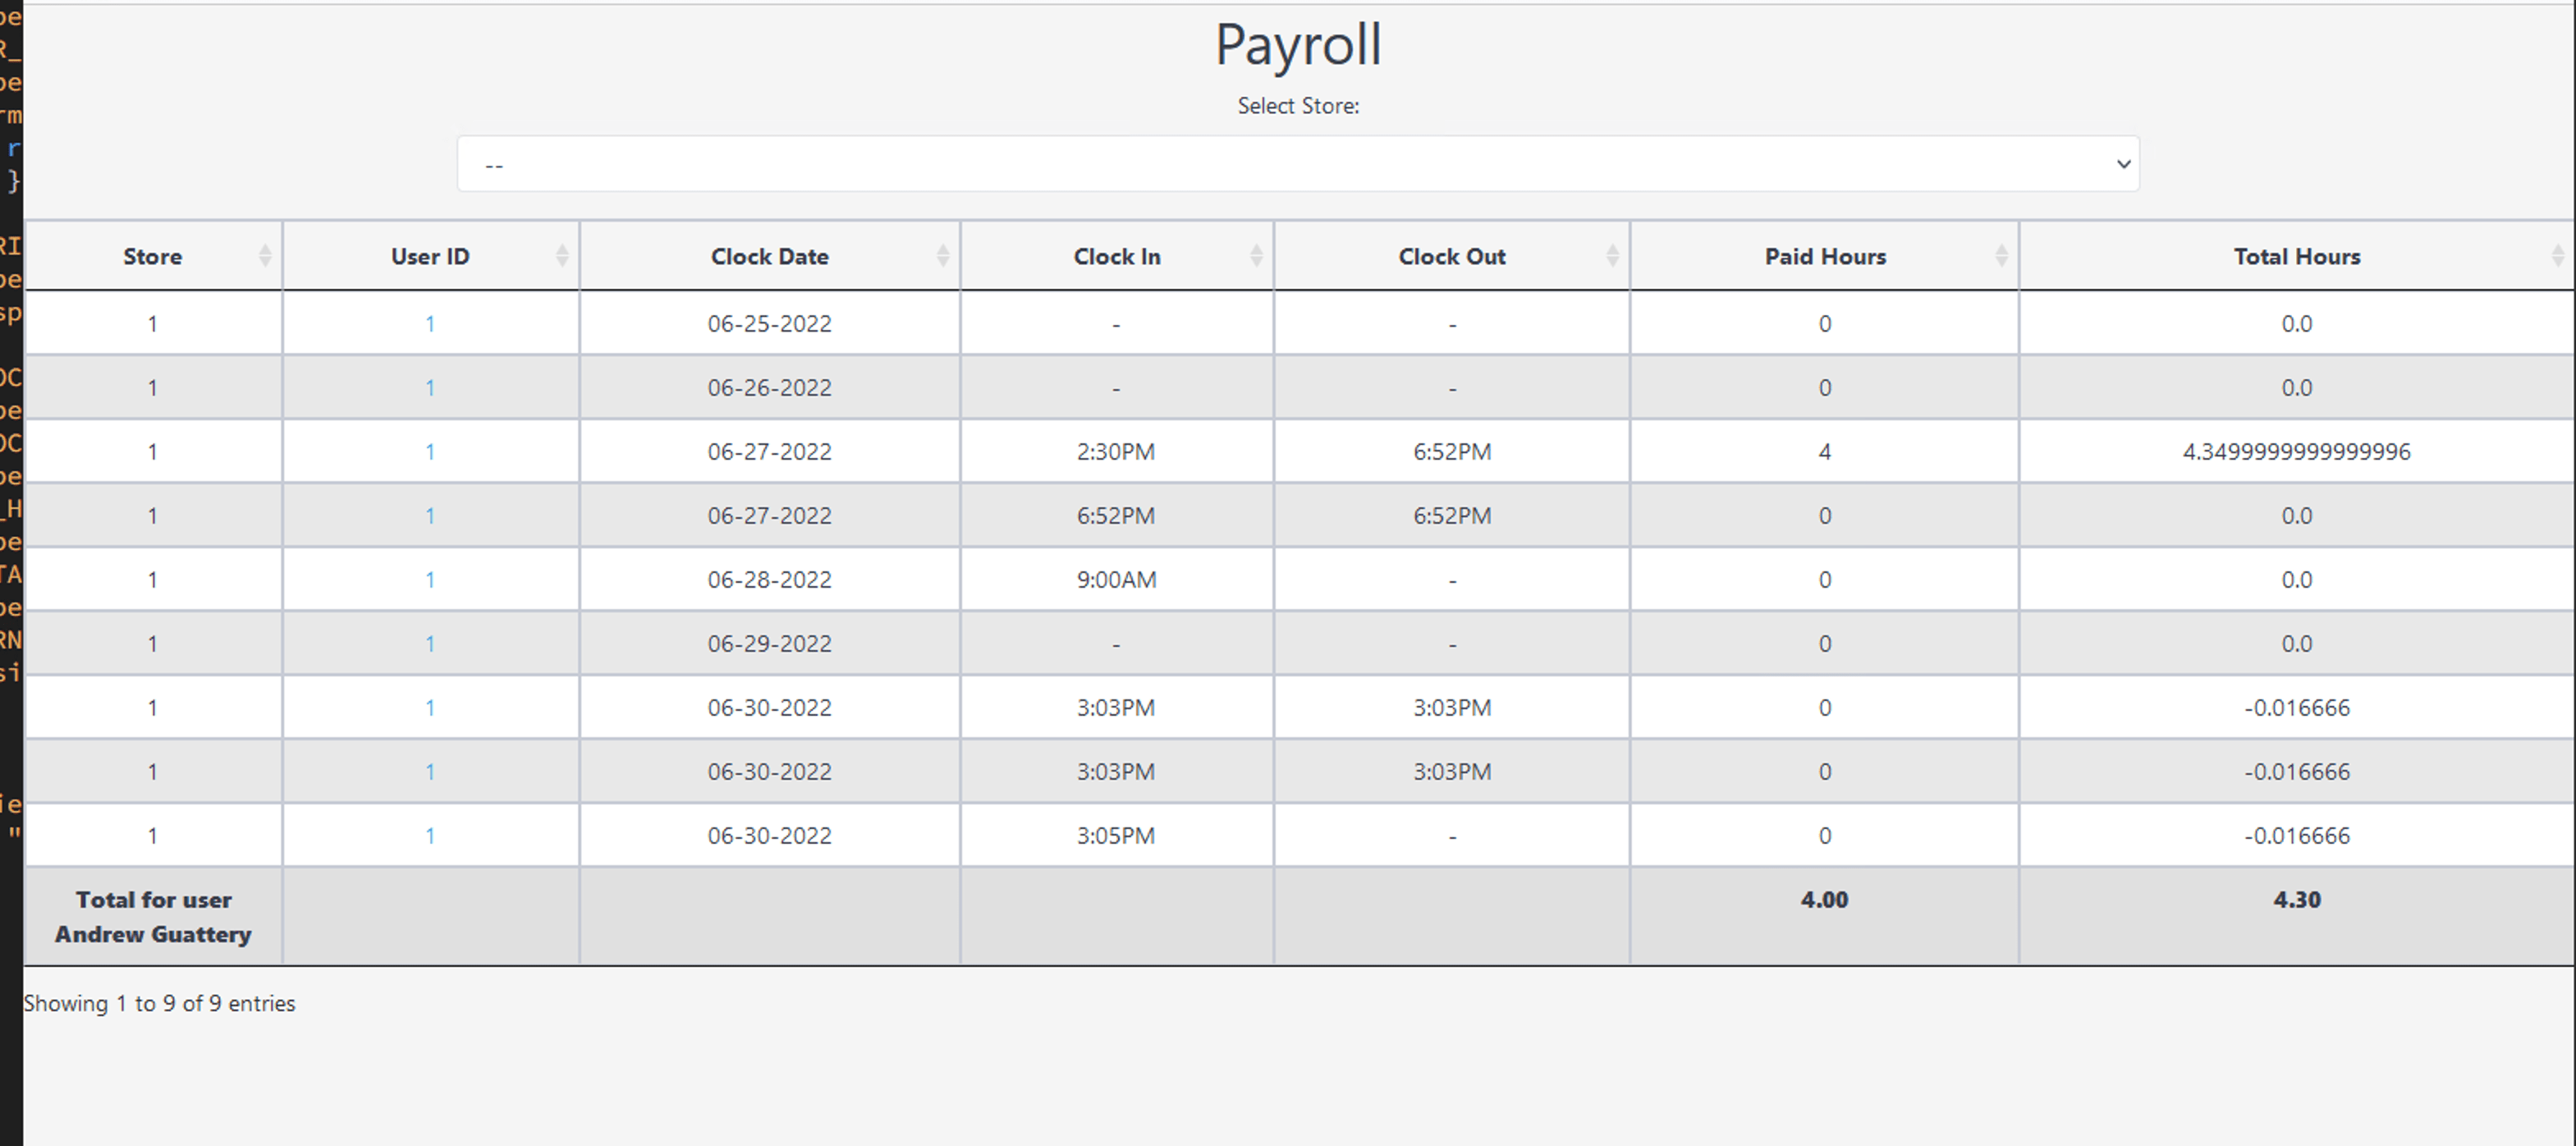Open the Select Store dropdown
2576x1146 pixels.
[x=1297, y=164]
